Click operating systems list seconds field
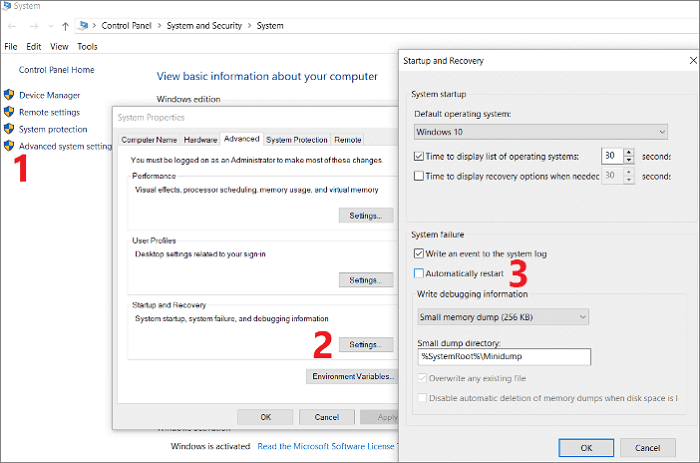This screenshot has width=700, height=463. click(612, 156)
